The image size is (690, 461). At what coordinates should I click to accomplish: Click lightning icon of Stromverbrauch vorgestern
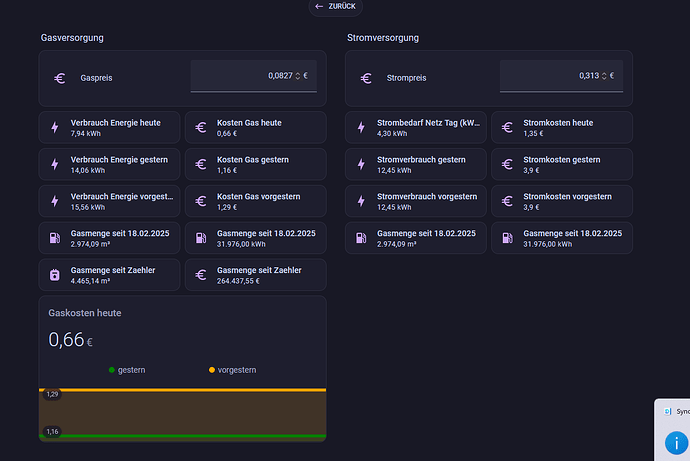tap(361, 201)
